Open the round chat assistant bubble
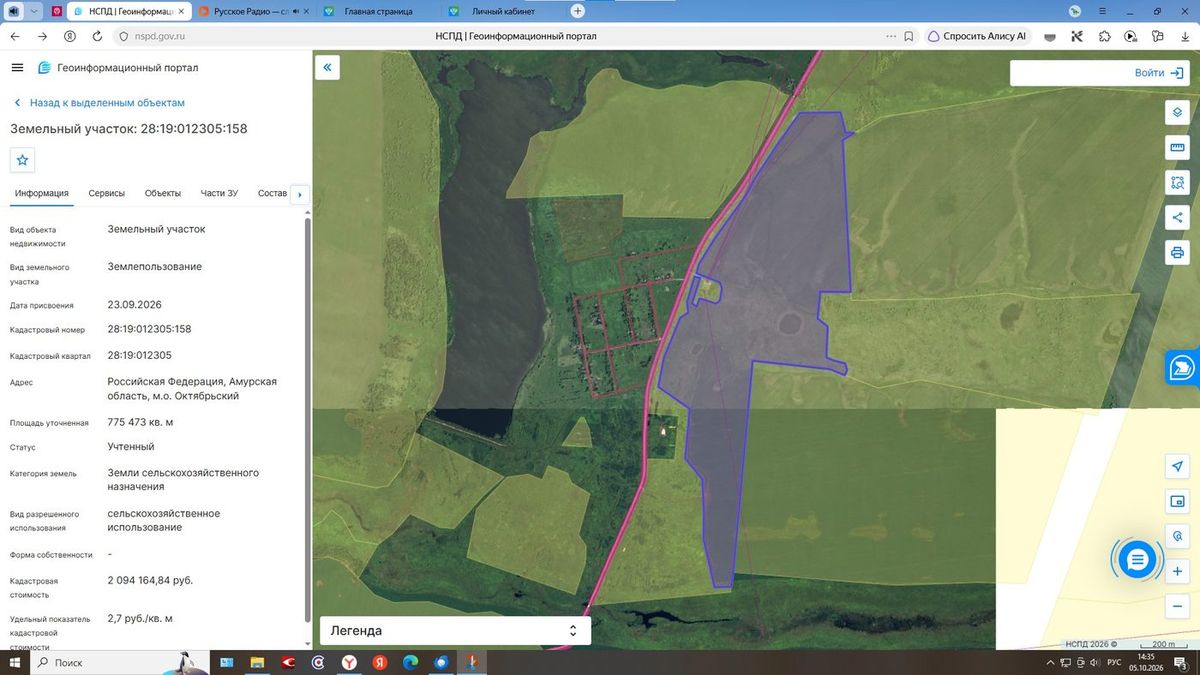The height and width of the screenshot is (675, 1200). (1136, 560)
